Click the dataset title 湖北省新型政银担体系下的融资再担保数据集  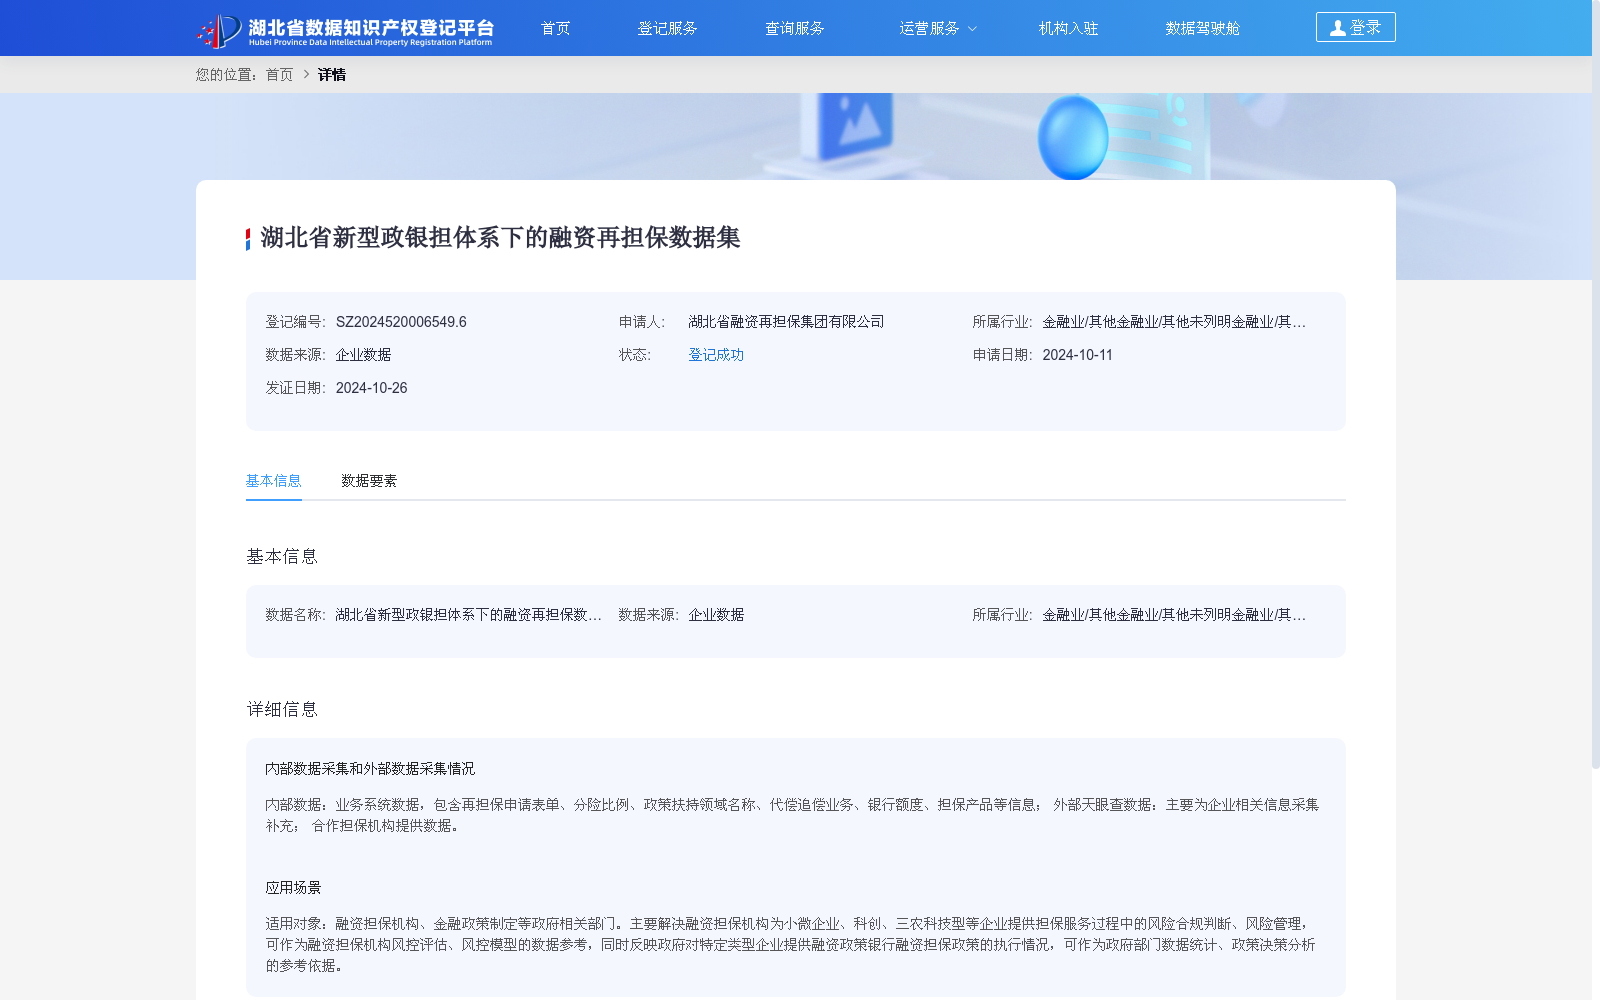point(500,238)
